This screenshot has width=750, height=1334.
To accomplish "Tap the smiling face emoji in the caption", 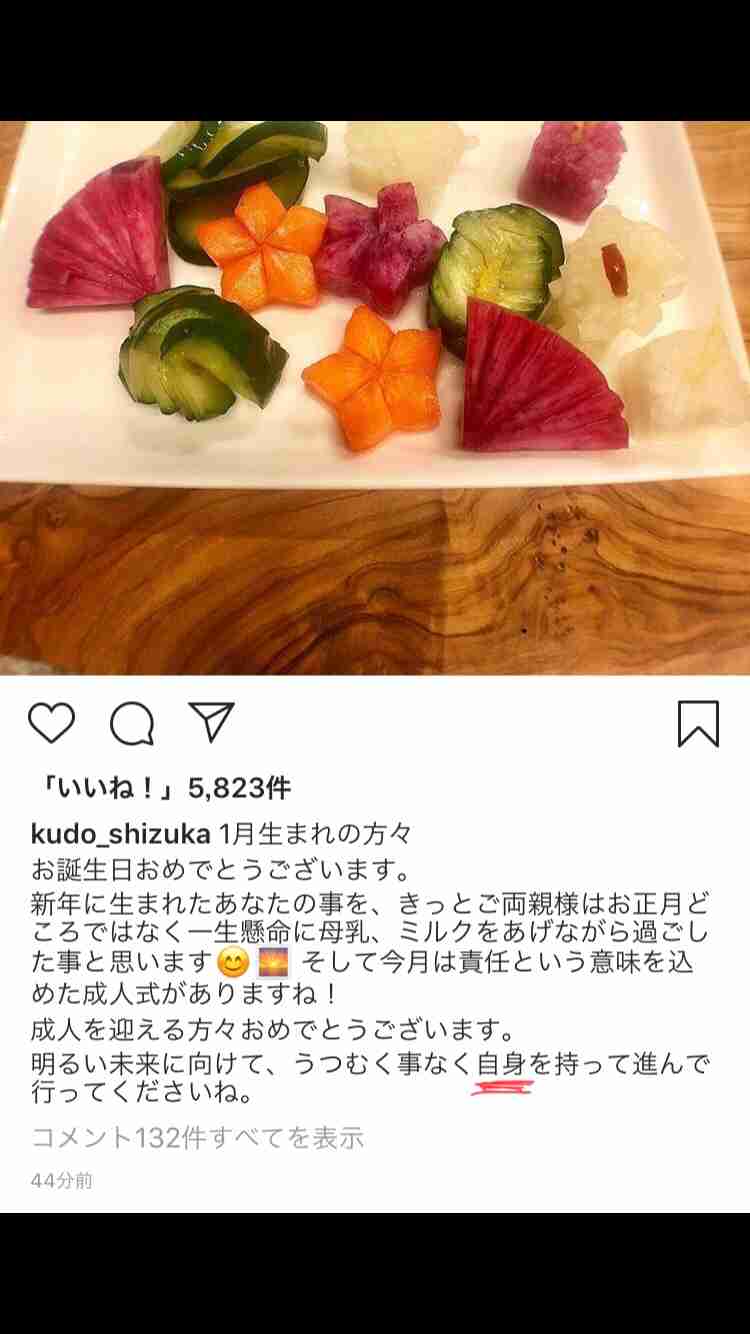I will (232, 964).
